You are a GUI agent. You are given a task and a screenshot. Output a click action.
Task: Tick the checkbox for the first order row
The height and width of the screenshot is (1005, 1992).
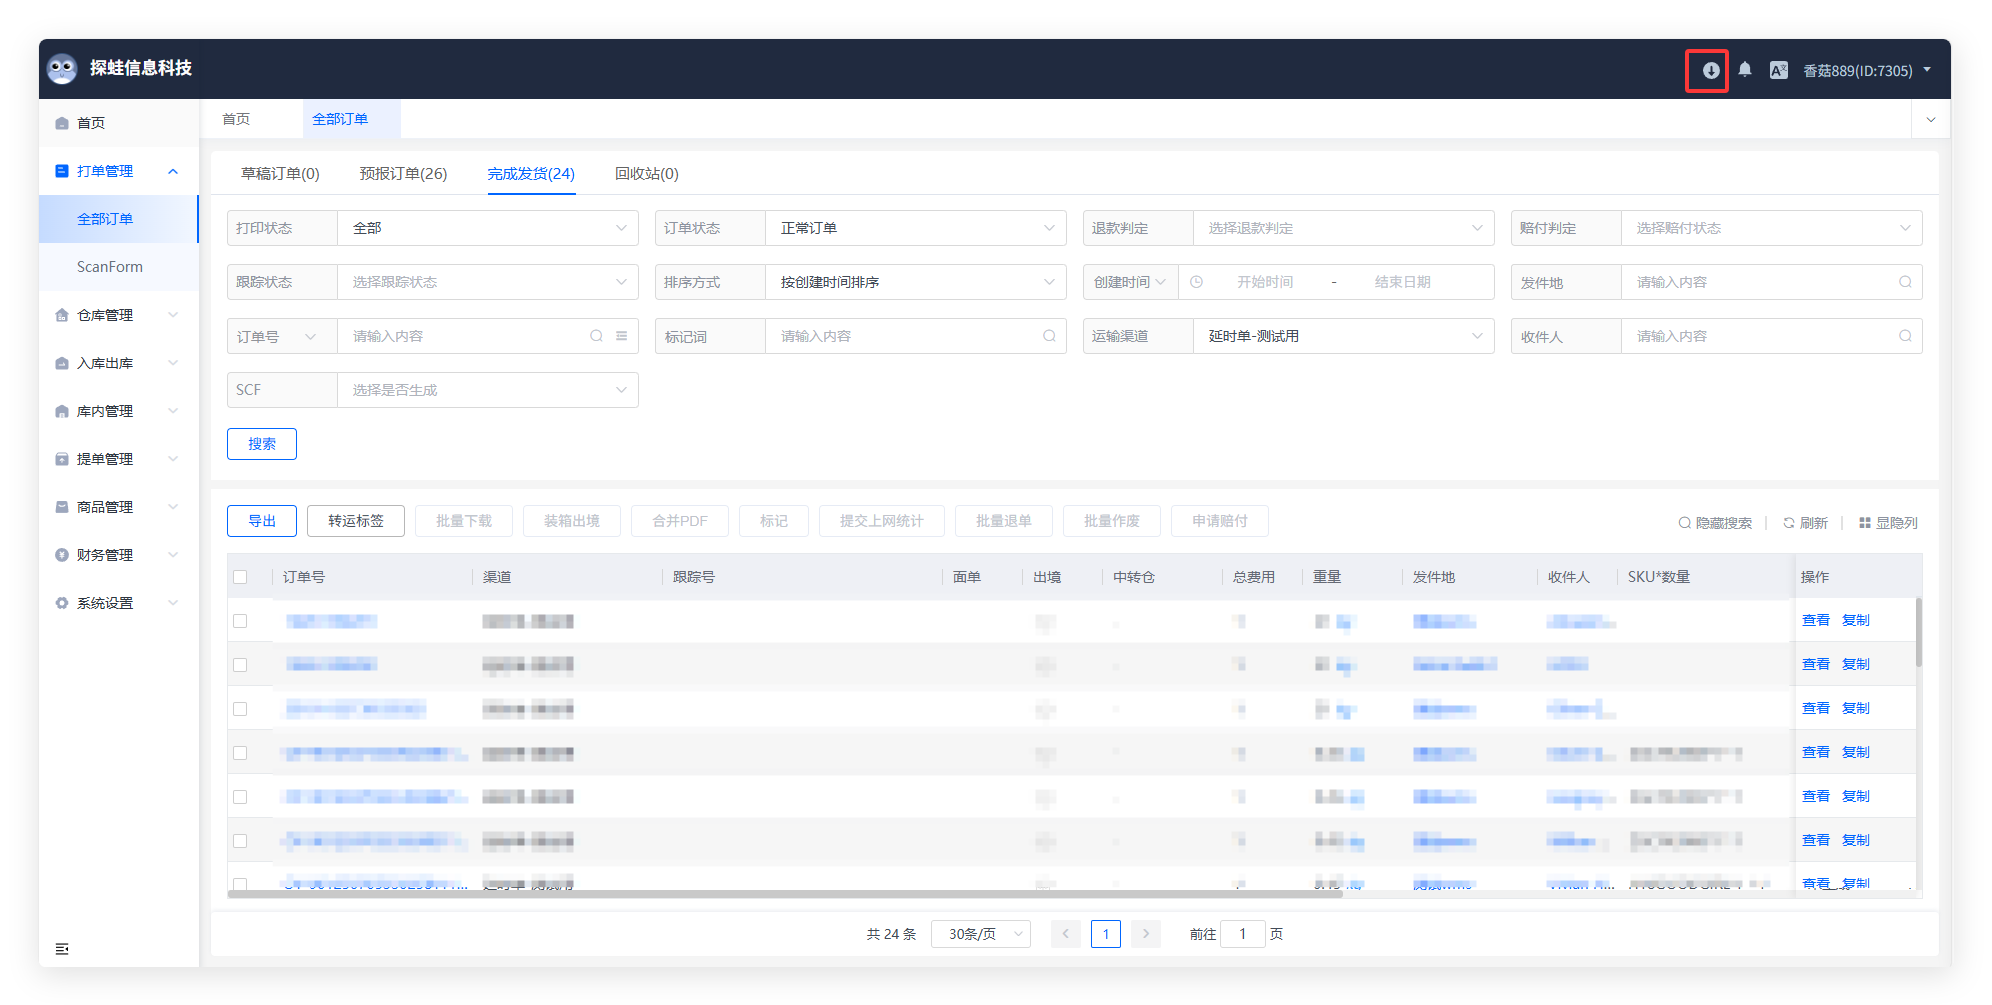point(240,621)
